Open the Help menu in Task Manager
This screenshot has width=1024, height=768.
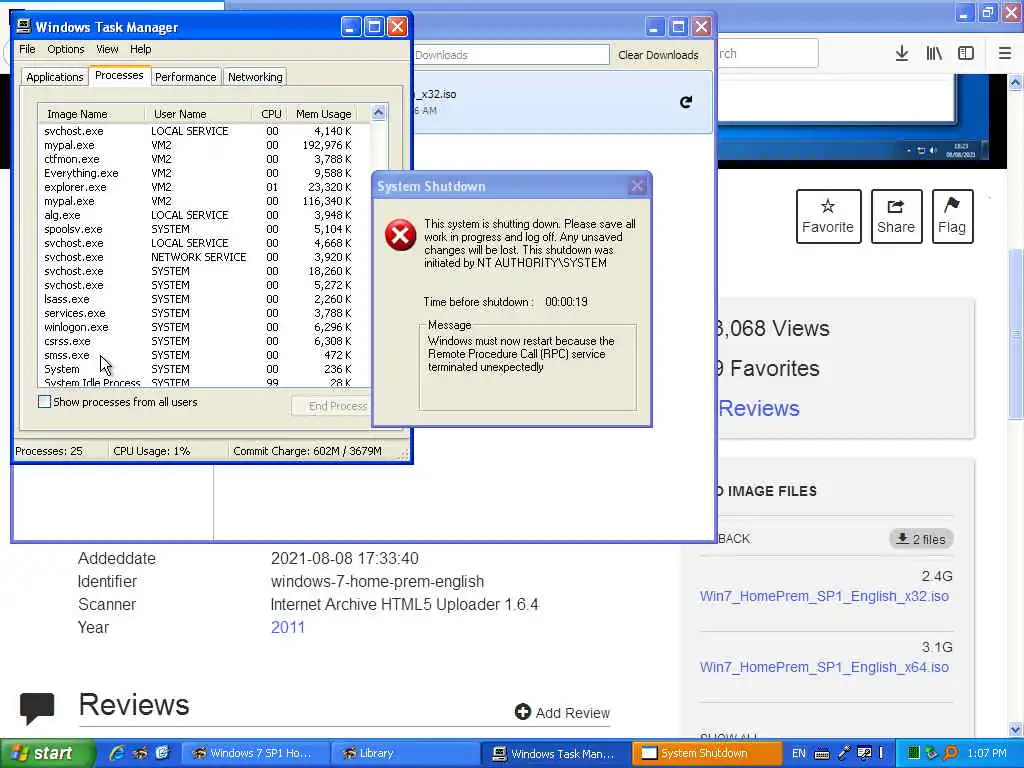point(140,49)
